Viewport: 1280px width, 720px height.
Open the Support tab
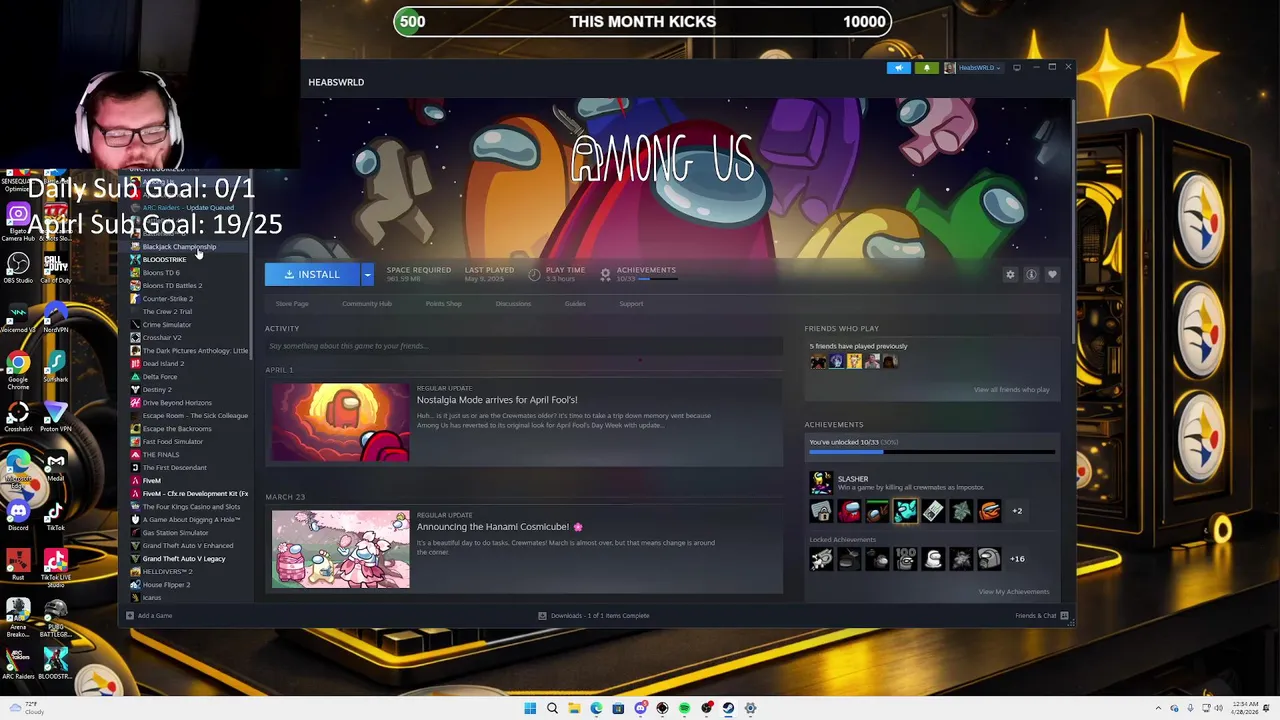tap(631, 304)
